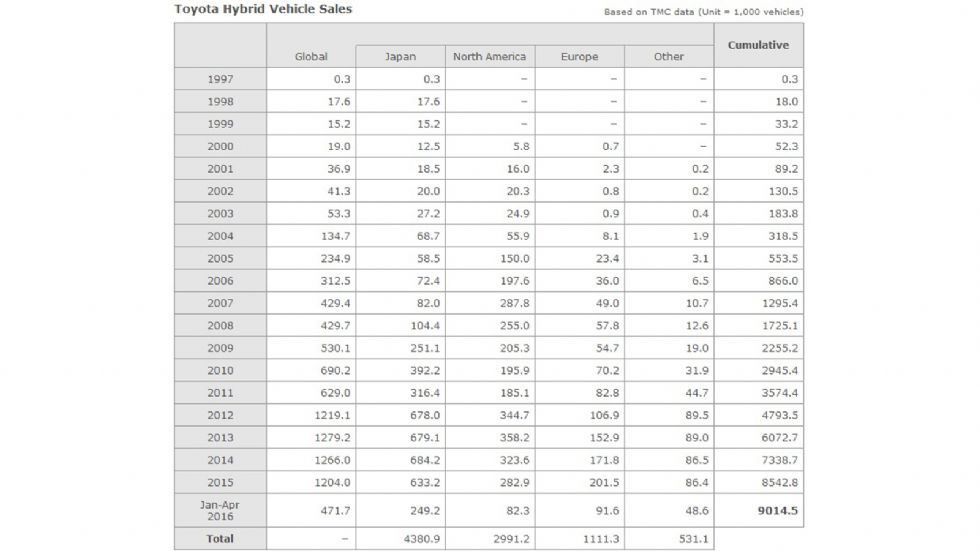Click the North America column header
The width and height of the screenshot is (980, 551).
click(489, 56)
